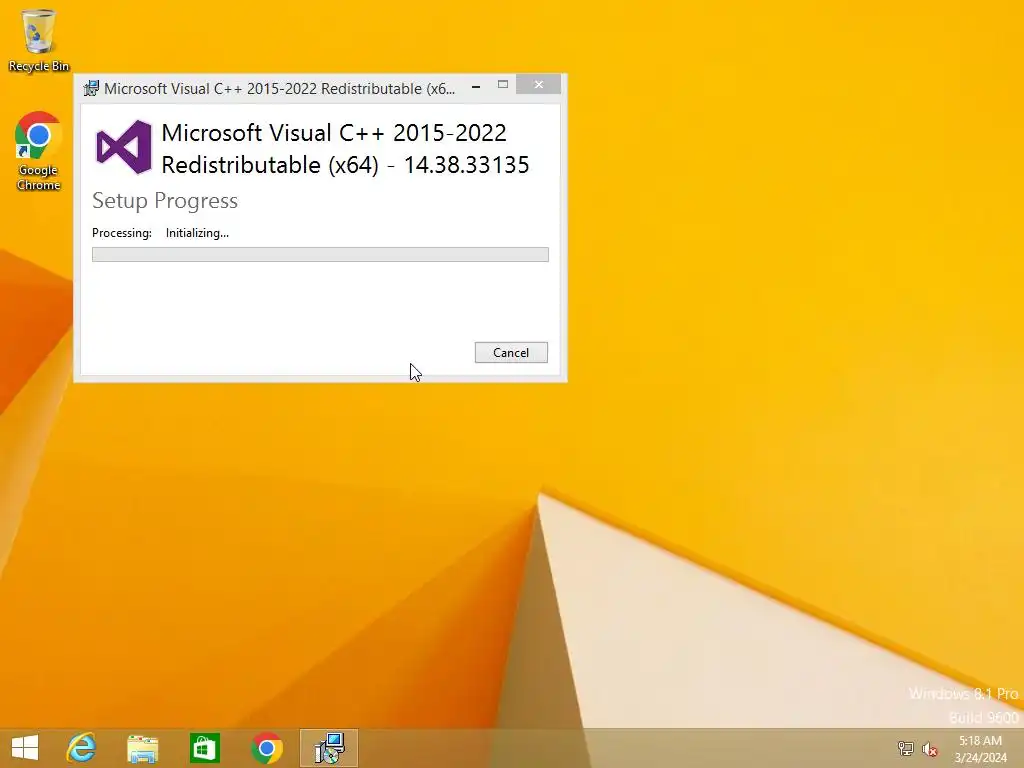Click the installer title bar icon
Viewport: 1024px width, 768px height.
coord(91,88)
